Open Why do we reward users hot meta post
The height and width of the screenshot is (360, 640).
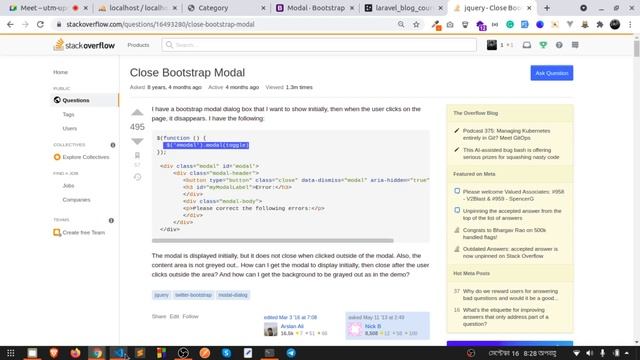(x=510, y=294)
